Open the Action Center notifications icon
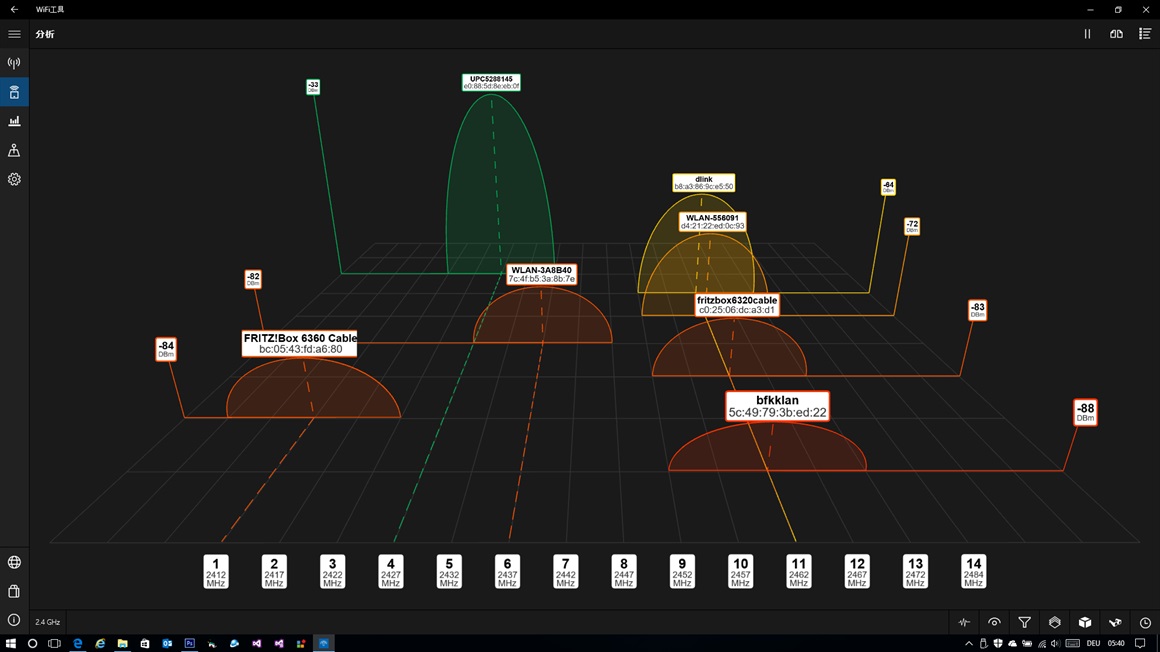This screenshot has height=652, width=1160. [x=1141, y=643]
